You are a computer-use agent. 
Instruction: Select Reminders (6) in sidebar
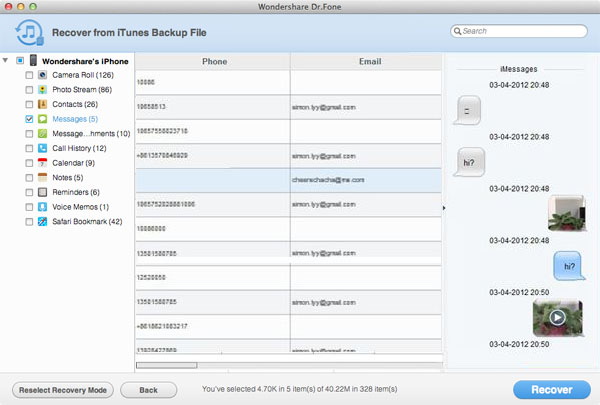pyautogui.click(x=76, y=192)
